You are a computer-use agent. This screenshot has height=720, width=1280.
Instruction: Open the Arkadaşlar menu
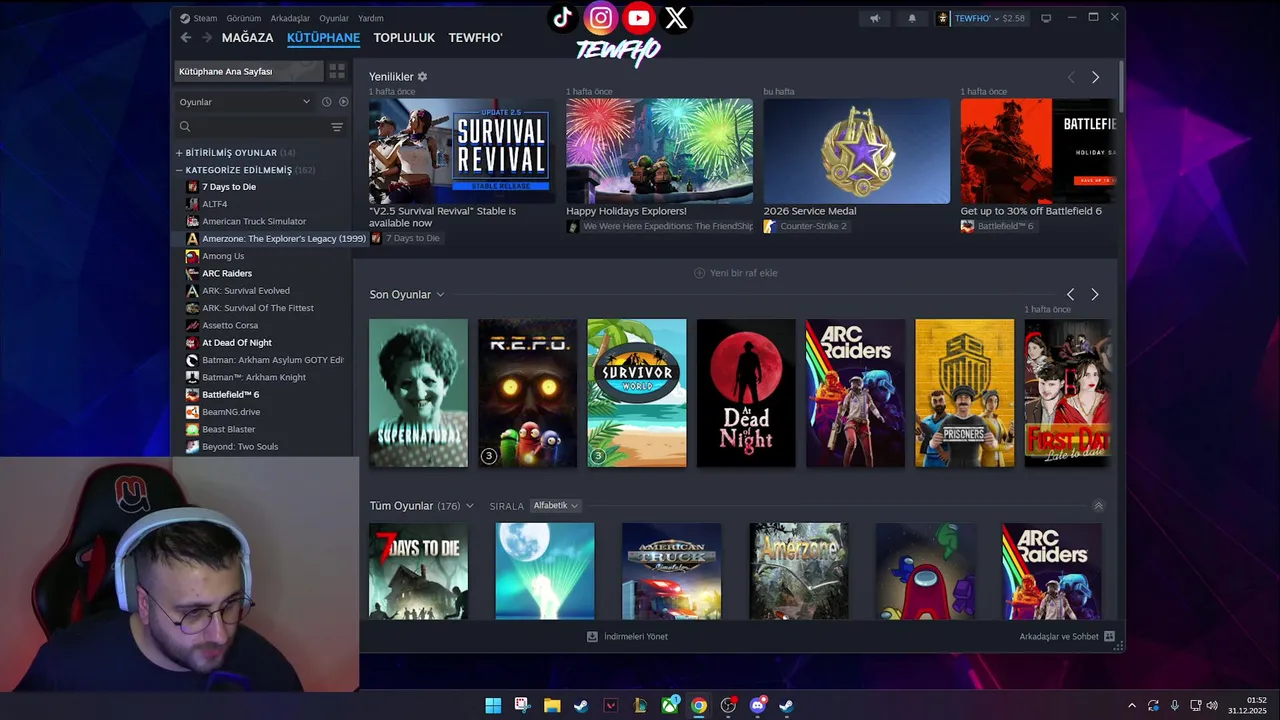290,18
